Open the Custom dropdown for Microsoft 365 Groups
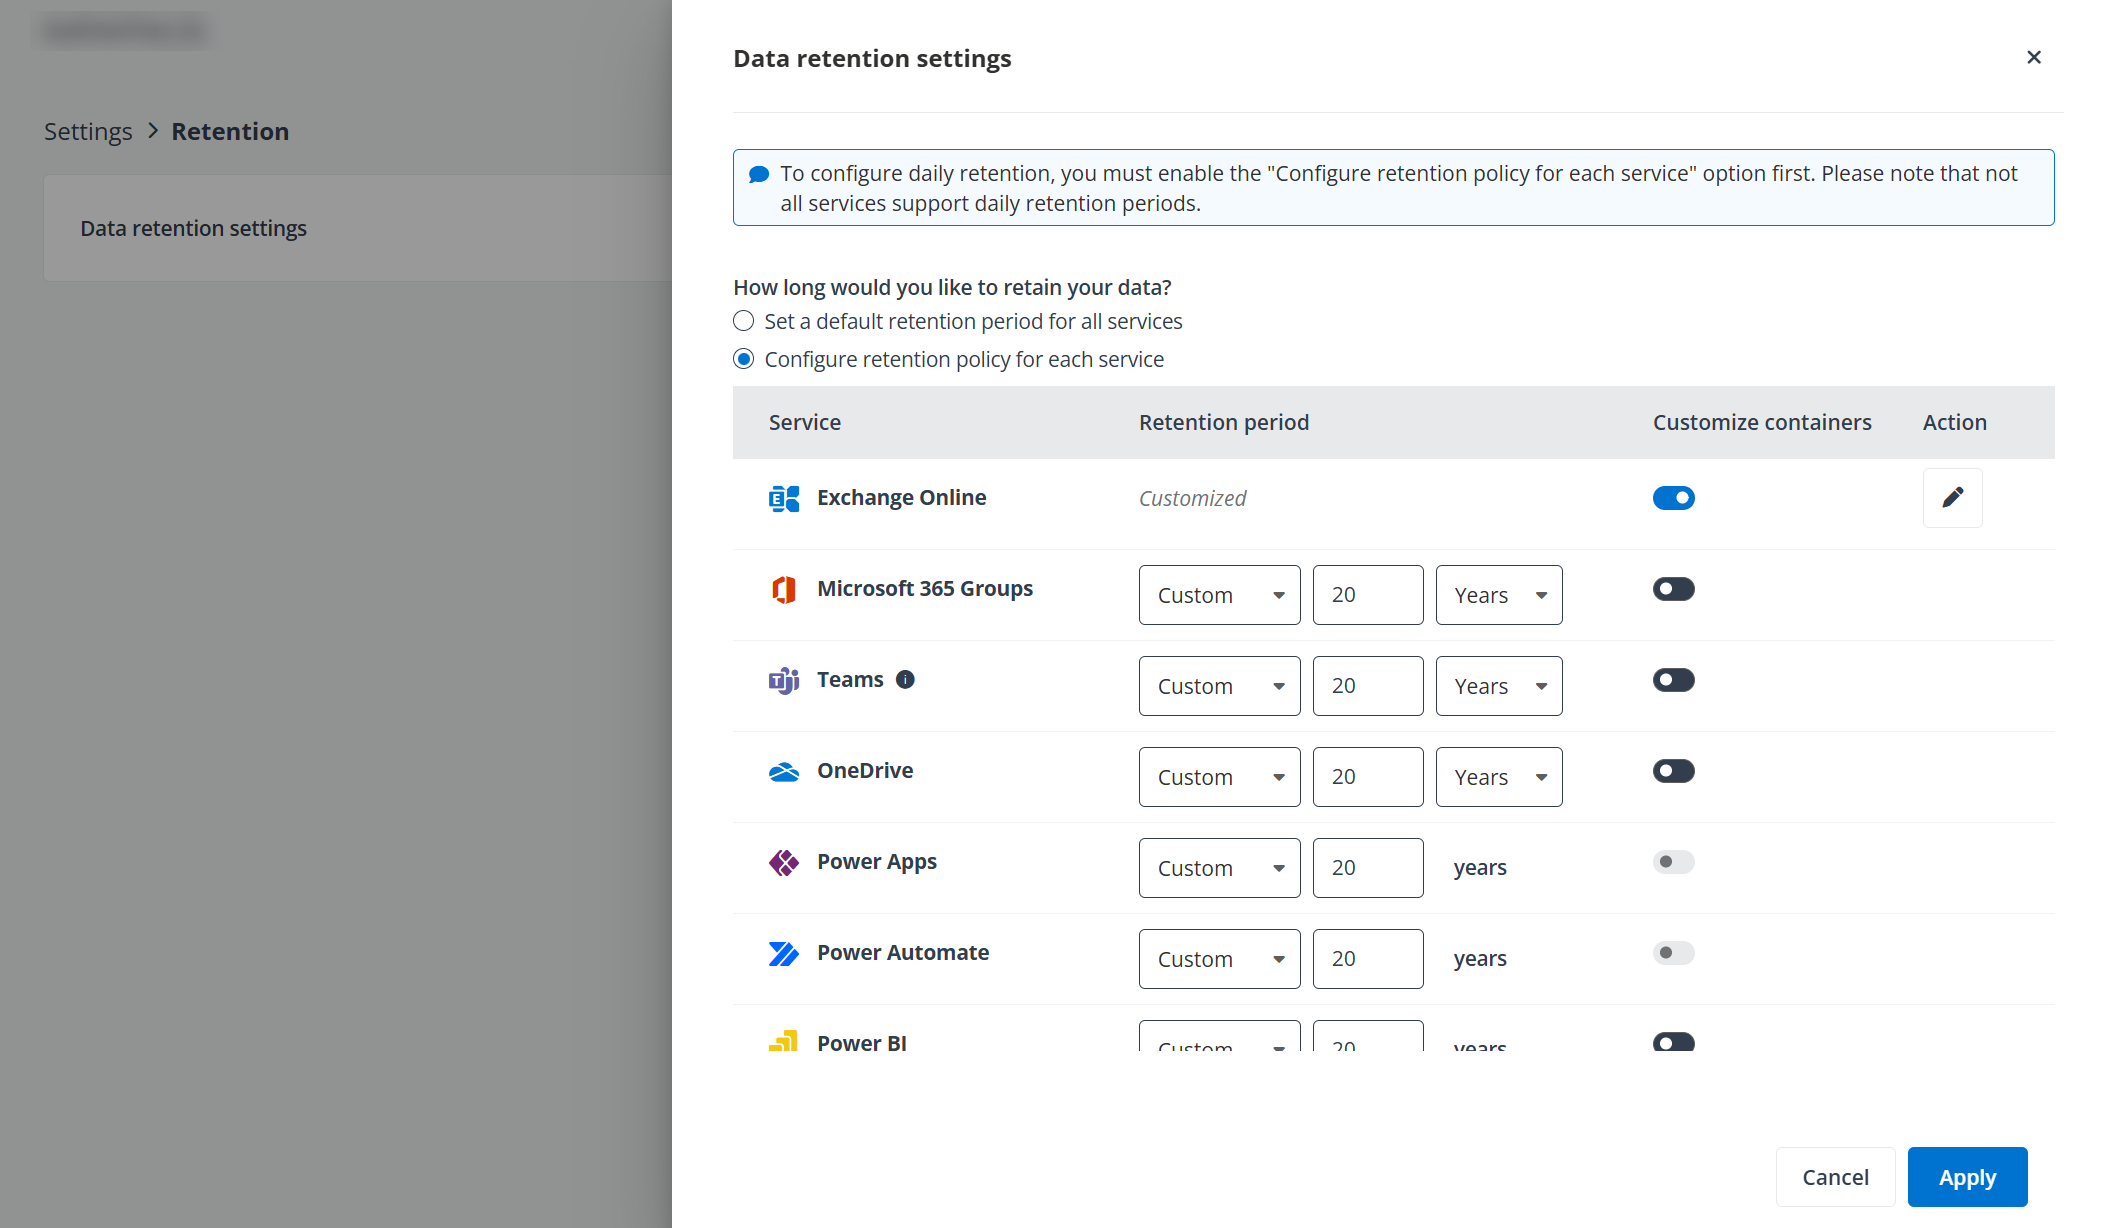 click(x=1219, y=594)
